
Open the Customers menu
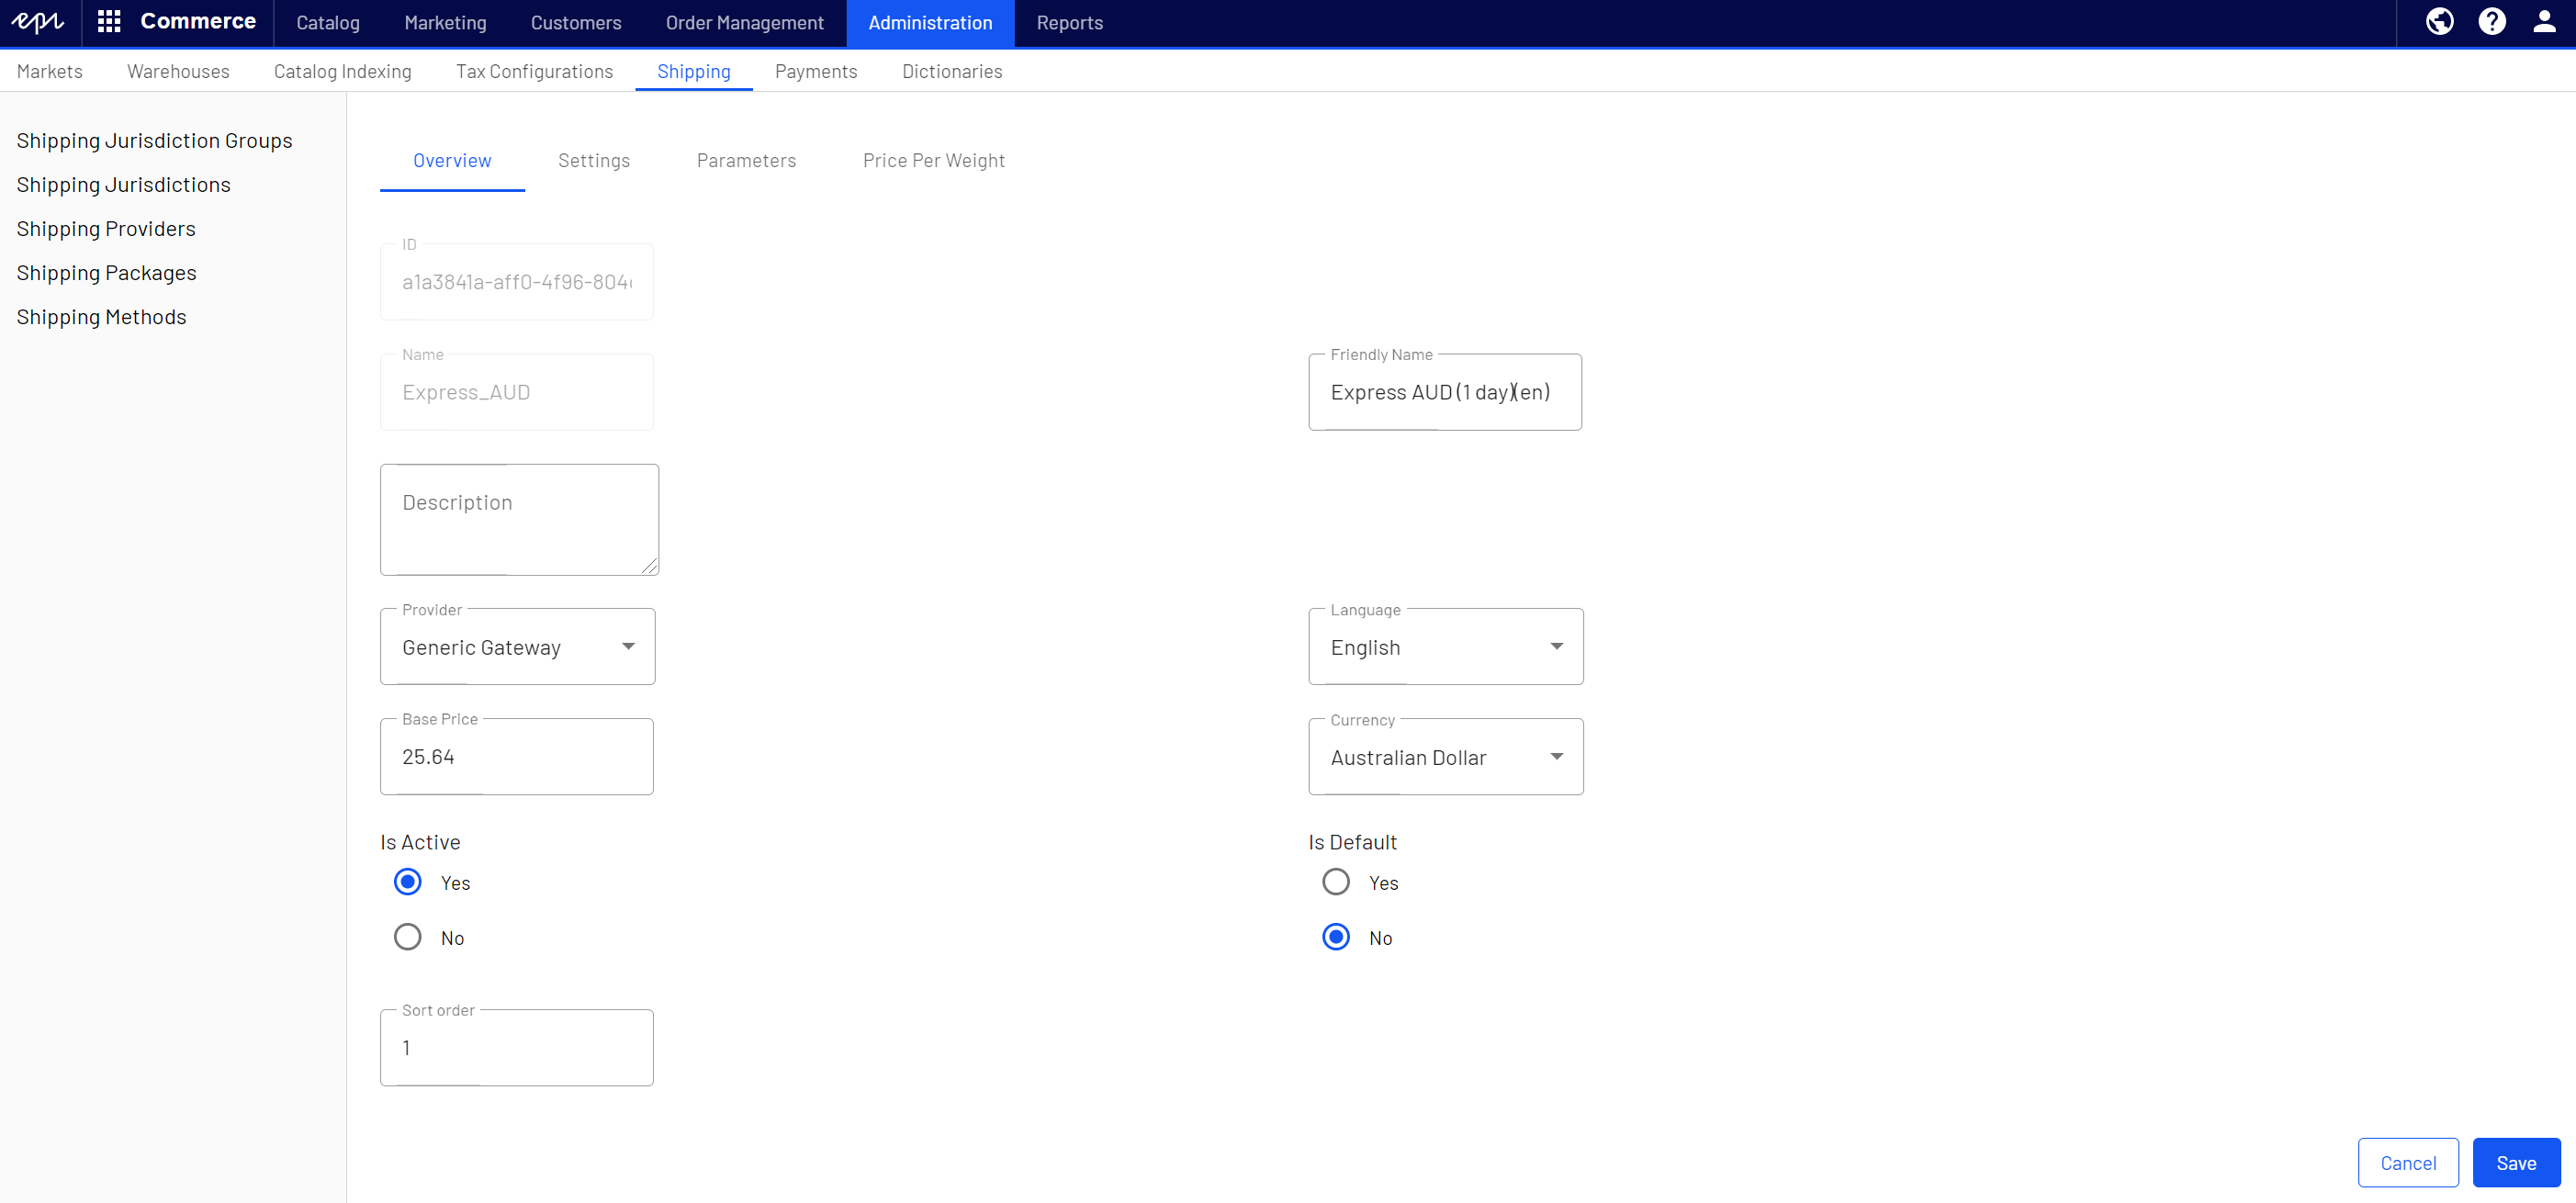pyautogui.click(x=576, y=23)
